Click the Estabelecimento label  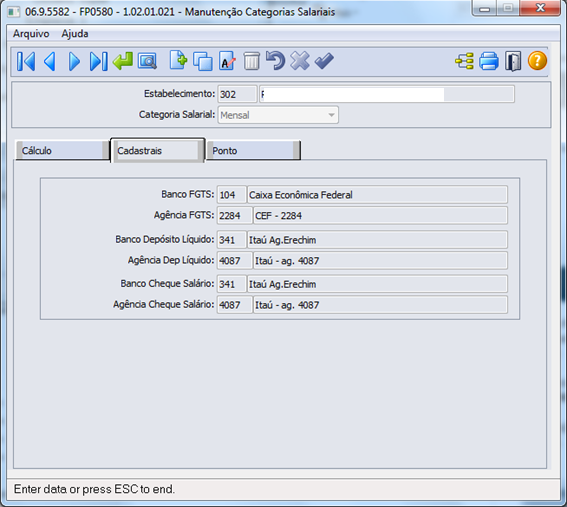[x=180, y=94]
